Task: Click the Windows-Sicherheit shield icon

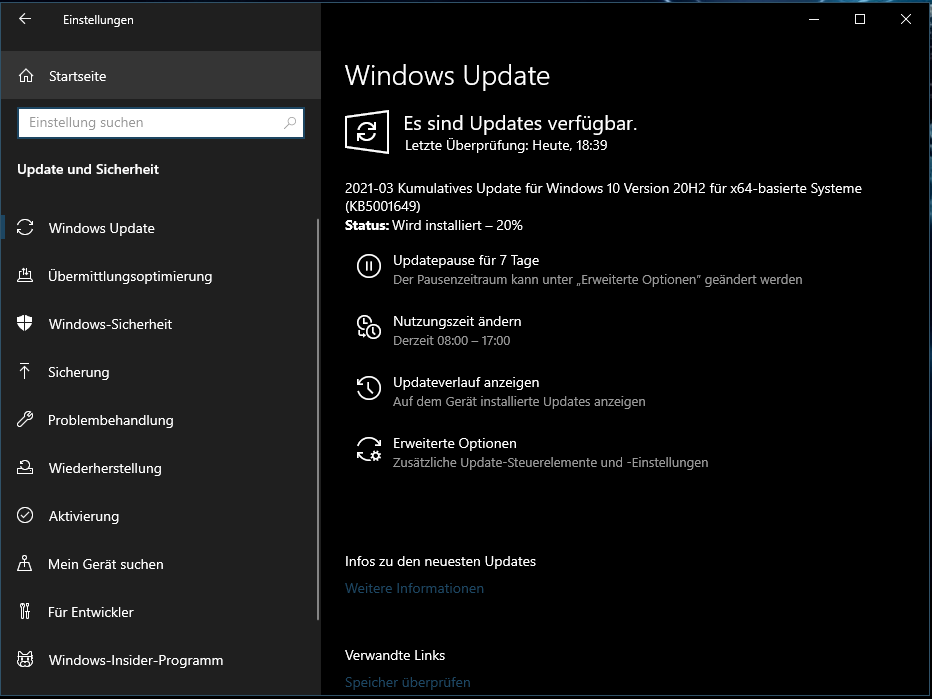Action: coord(25,323)
